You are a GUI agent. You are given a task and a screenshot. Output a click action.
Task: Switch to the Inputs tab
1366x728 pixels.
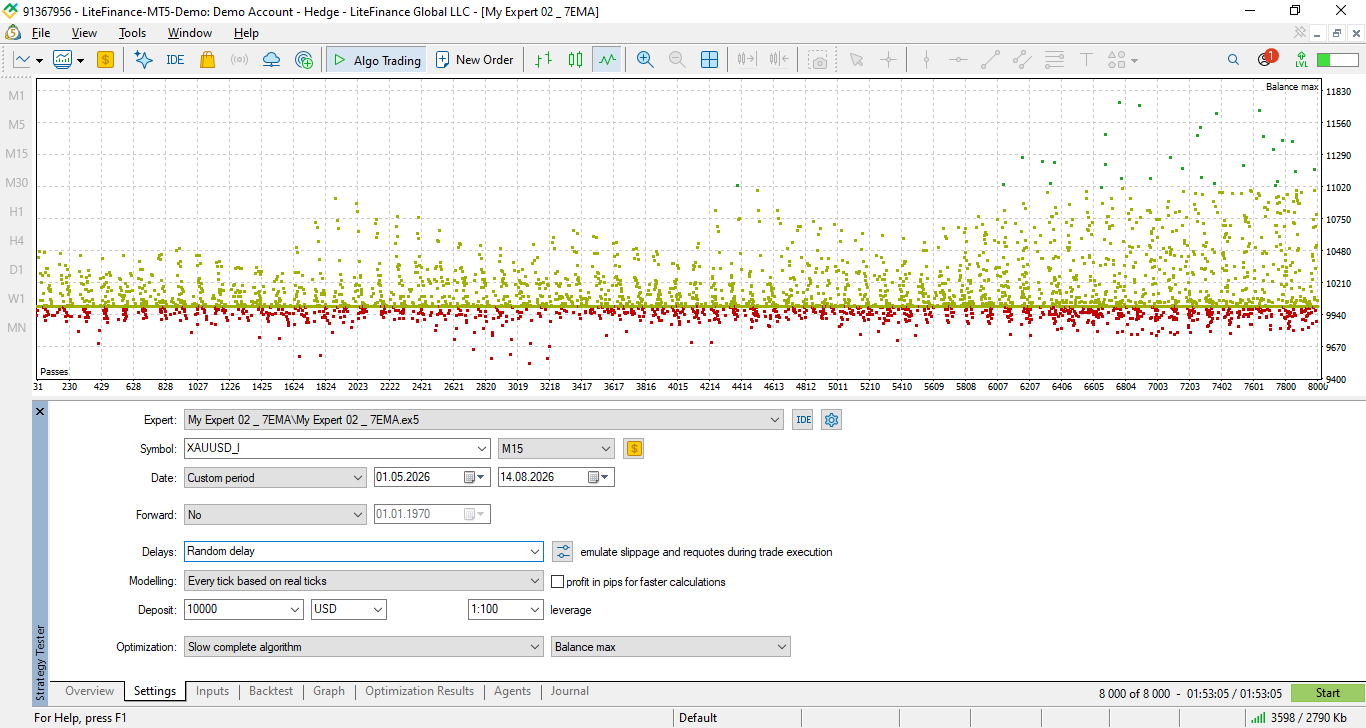[x=212, y=691]
